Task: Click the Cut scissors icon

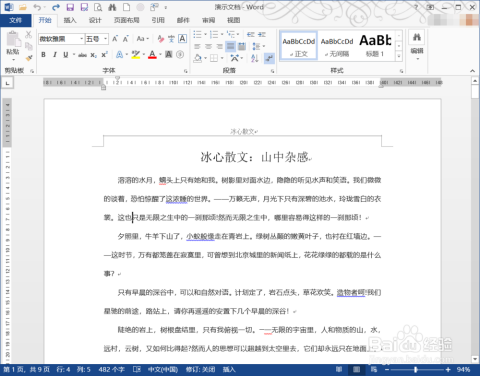Action: point(28,34)
